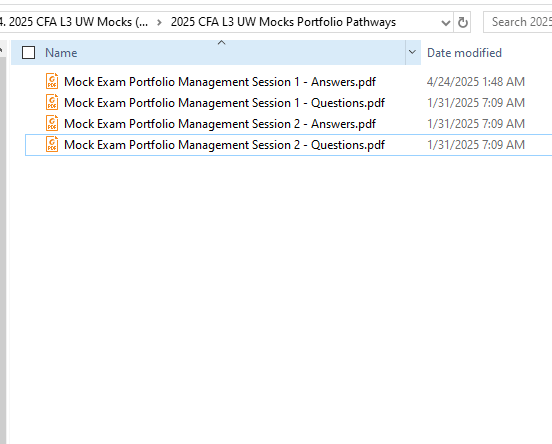Sort files by Date modified column
This screenshot has width=552, height=444.
point(464,53)
